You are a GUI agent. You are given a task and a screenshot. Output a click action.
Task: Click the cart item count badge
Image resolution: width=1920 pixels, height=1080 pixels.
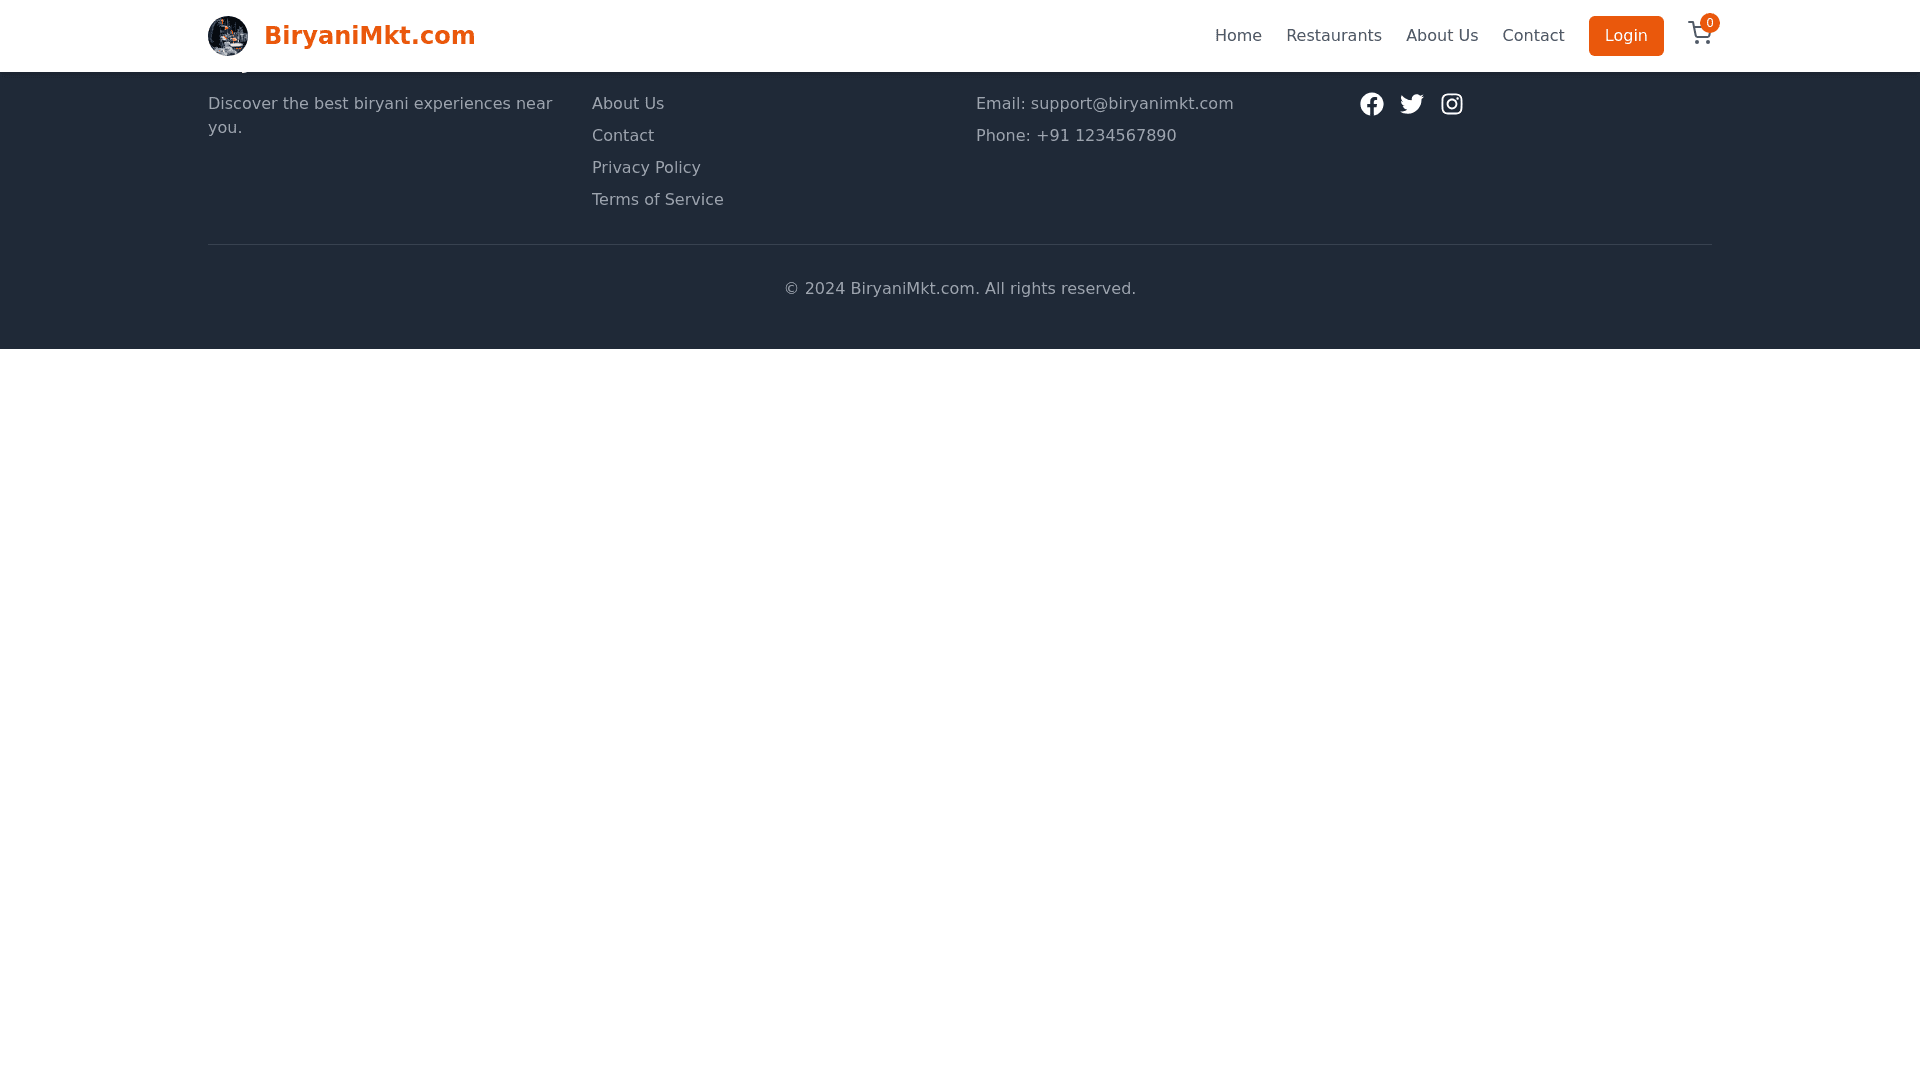click(x=1710, y=23)
